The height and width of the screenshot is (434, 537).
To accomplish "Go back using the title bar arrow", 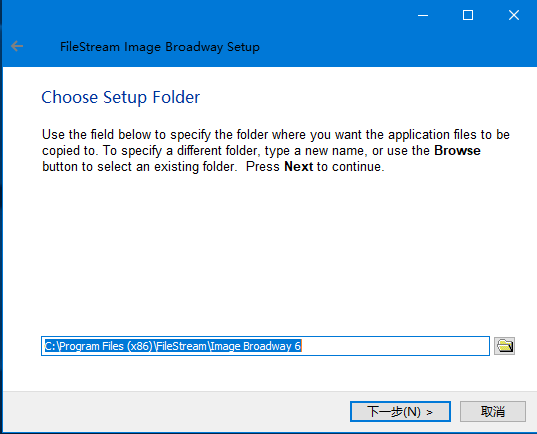I will pos(17,46).
